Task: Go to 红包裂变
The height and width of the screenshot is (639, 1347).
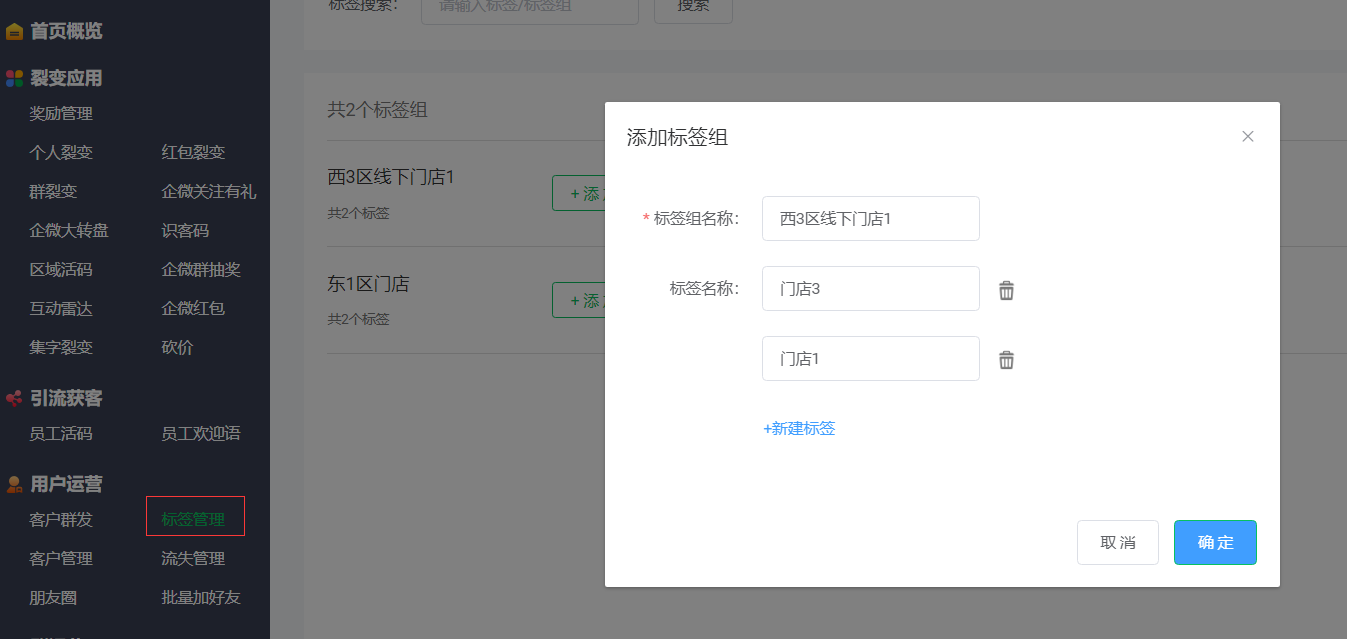Action: click(x=193, y=152)
